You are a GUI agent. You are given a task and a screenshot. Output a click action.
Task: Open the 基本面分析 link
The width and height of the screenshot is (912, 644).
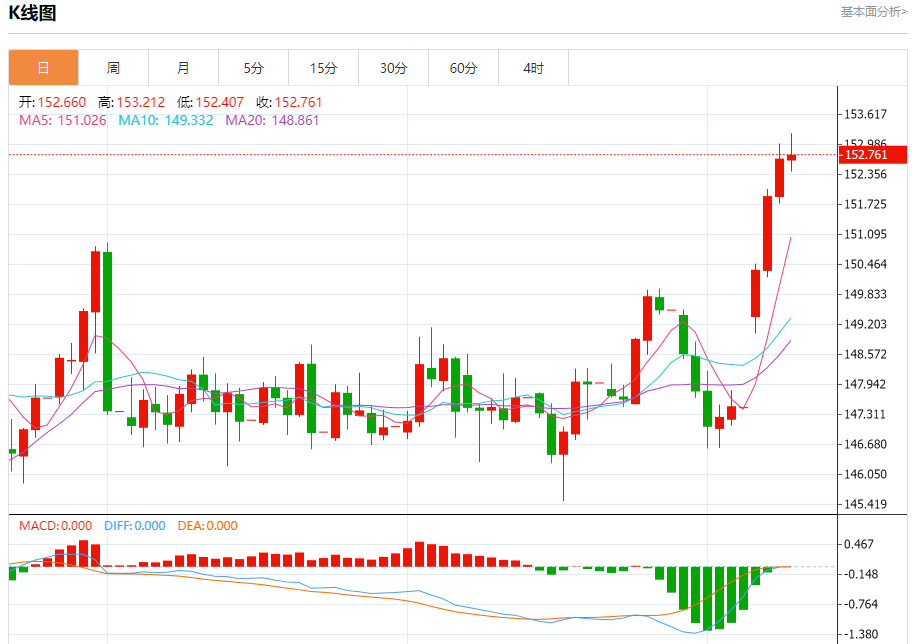click(873, 12)
